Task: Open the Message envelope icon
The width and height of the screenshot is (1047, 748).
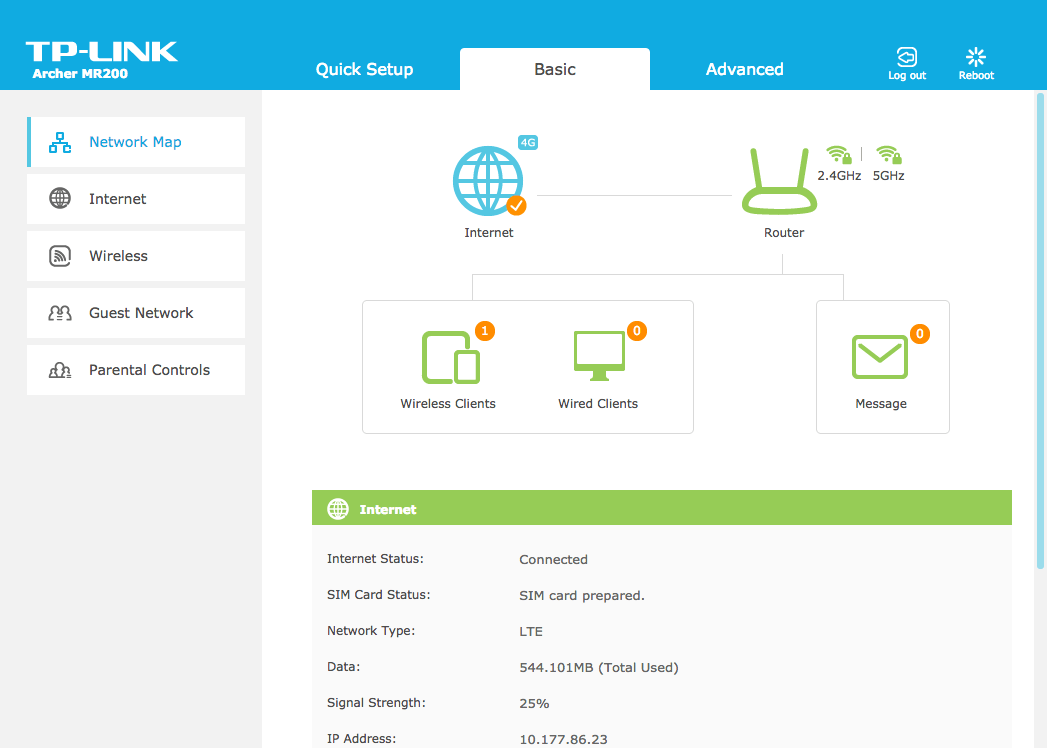Action: pyautogui.click(x=880, y=357)
